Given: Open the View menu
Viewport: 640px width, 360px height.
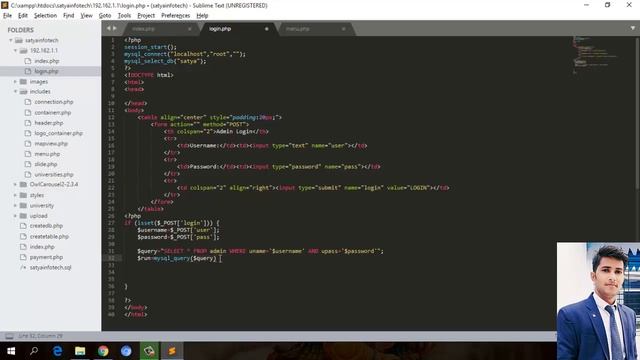Looking at the screenshot, I should (87, 16).
